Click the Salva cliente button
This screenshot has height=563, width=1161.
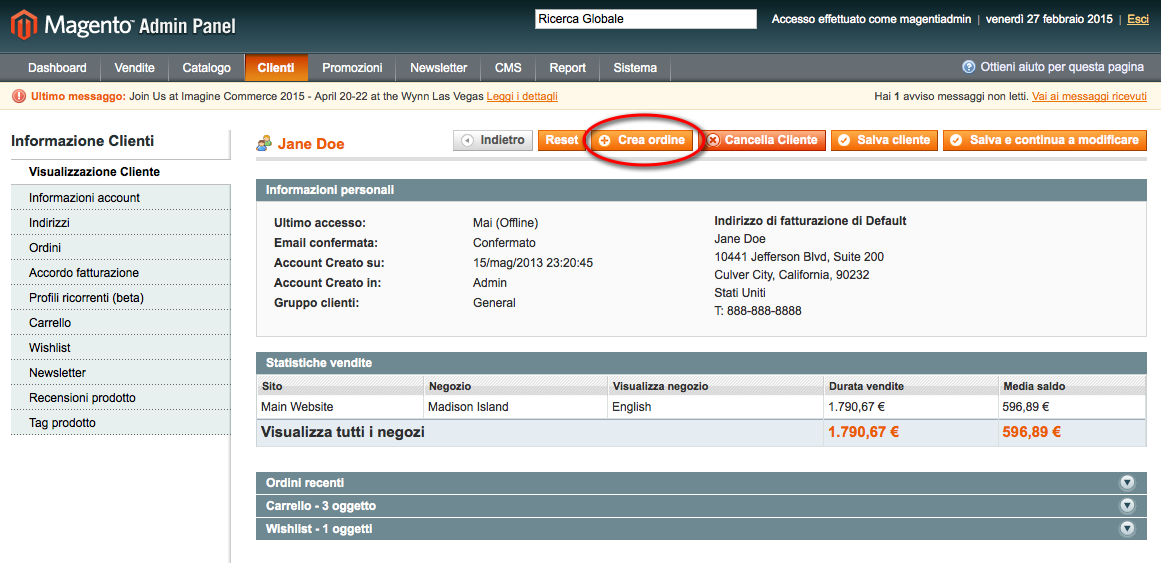click(x=884, y=141)
